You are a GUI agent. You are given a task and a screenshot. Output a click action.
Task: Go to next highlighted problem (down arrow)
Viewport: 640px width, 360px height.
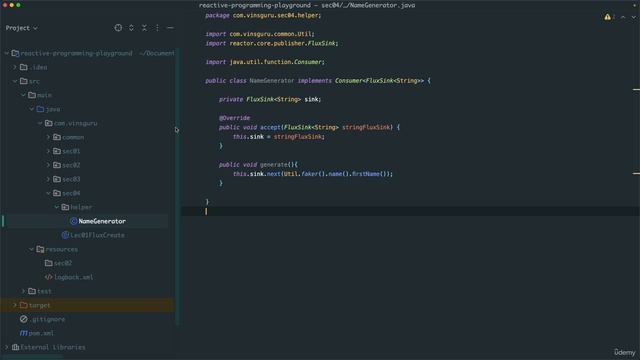[633, 17]
